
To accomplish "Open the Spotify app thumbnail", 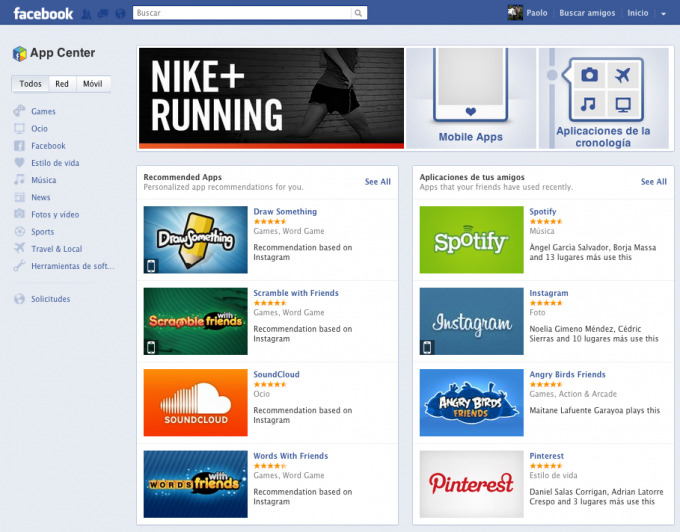I will [471, 240].
